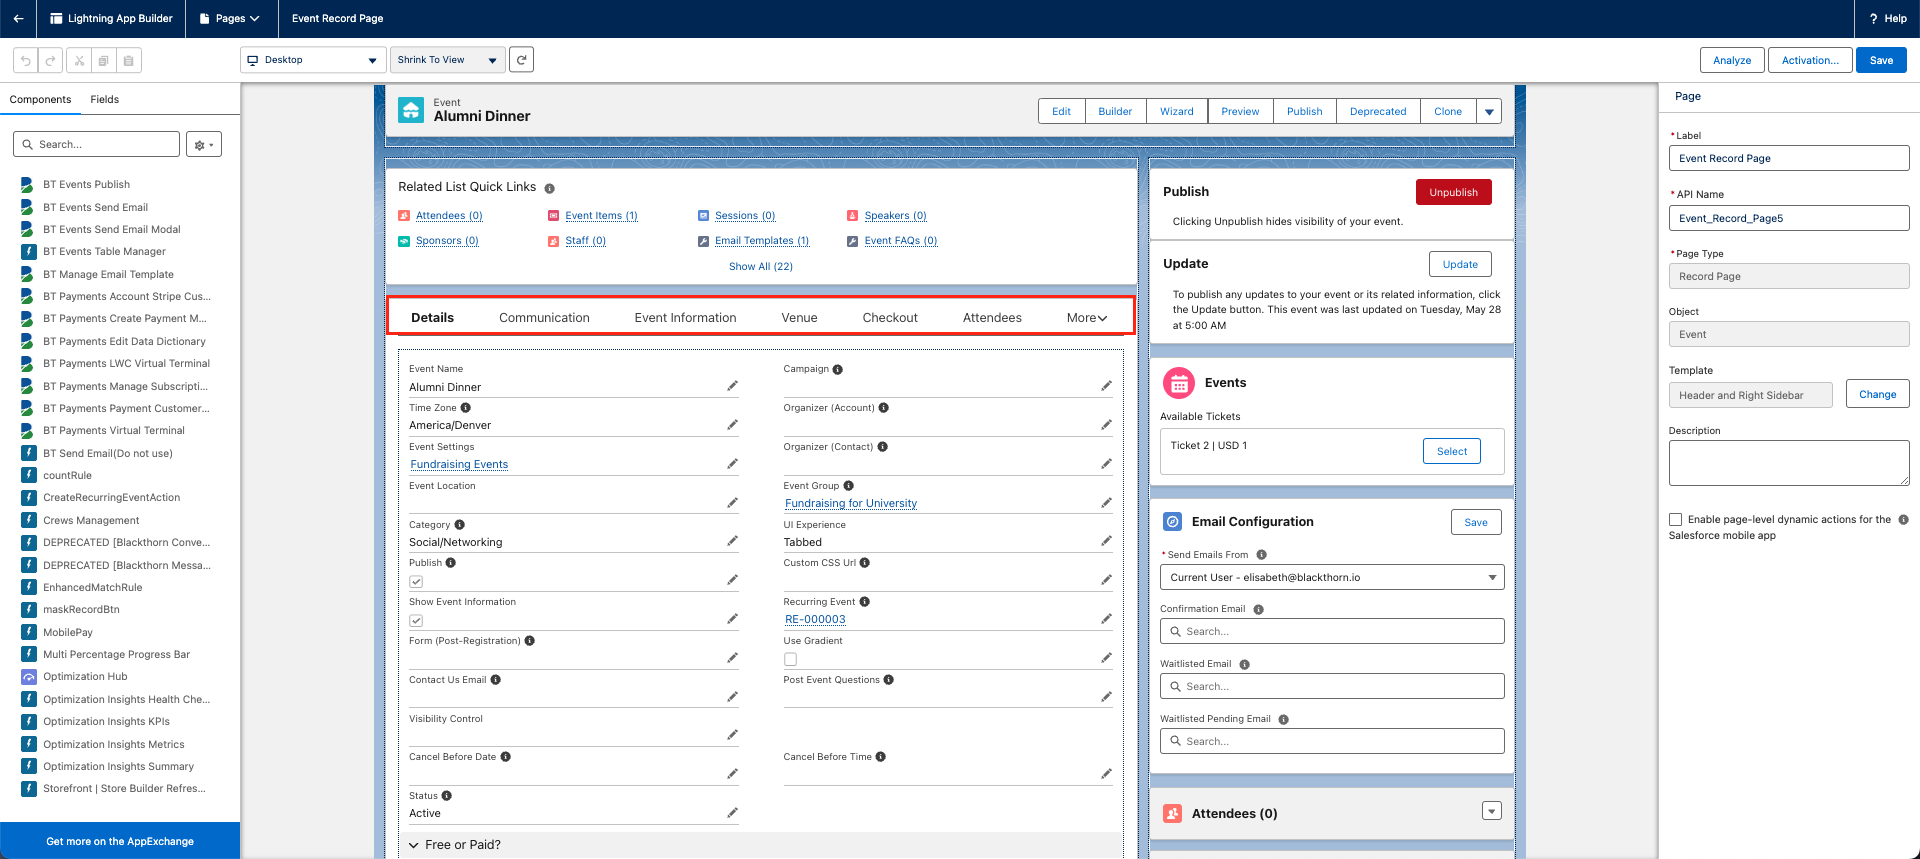The height and width of the screenshot is (859, 1920).
Task: Open the Event Information tab
Action: pyautogui.click(x=685, y=318)
